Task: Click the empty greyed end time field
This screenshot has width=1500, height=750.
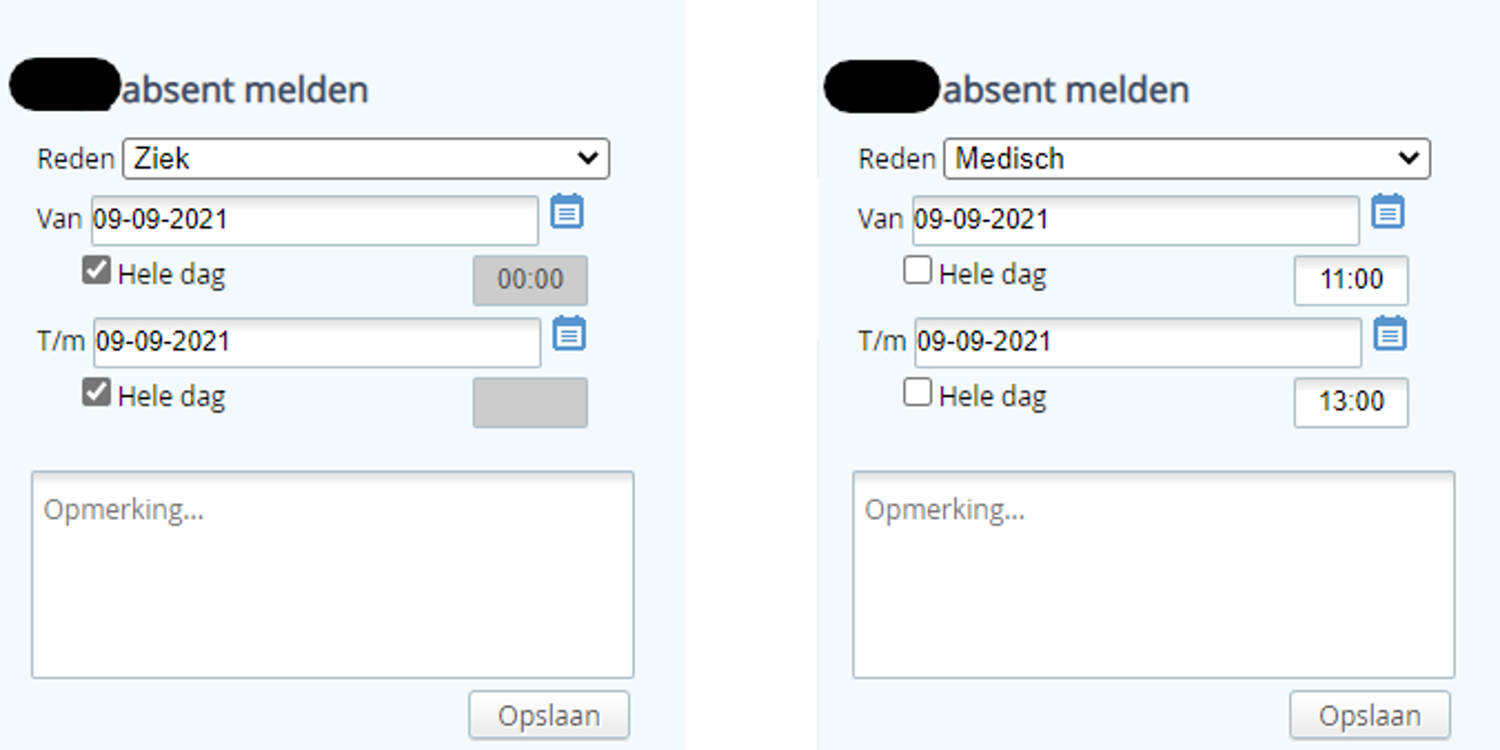Action: coord(530,402)
